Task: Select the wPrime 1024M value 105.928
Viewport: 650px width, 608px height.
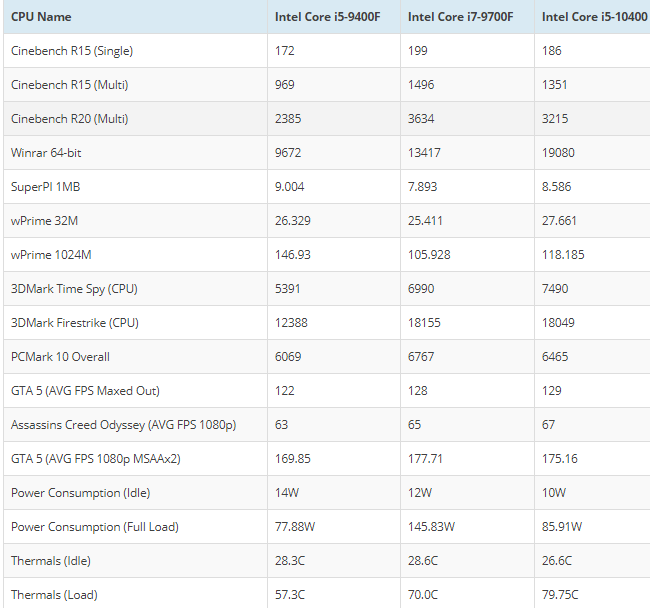Action: click(429, 255)
